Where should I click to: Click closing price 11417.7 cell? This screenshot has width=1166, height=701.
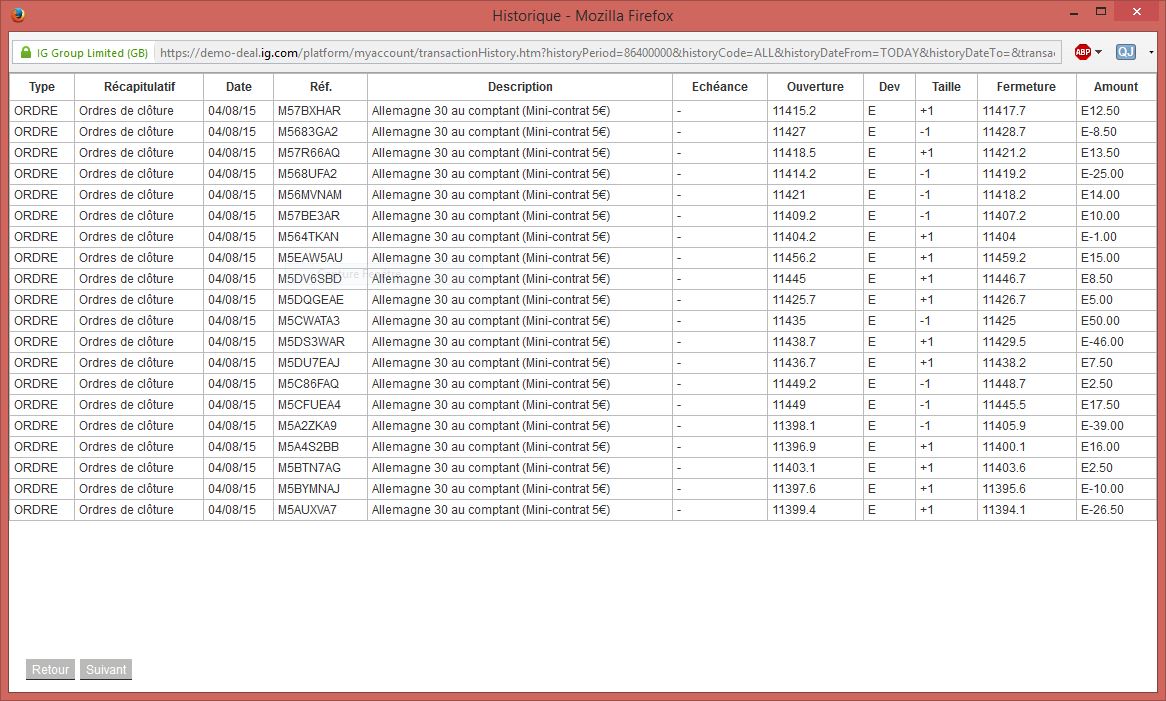click(1027, 111)
